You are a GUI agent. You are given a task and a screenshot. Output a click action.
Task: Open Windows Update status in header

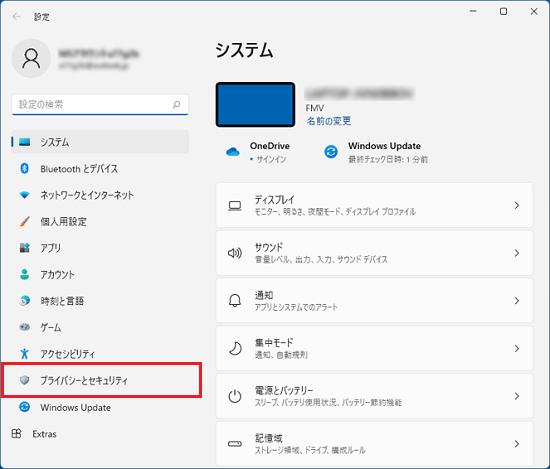376,152
